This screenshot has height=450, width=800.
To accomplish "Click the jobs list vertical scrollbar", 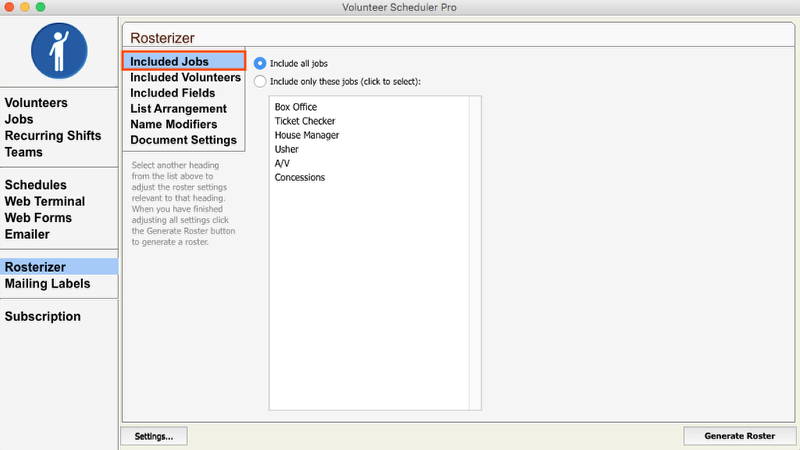I will (x=475, y=253).
